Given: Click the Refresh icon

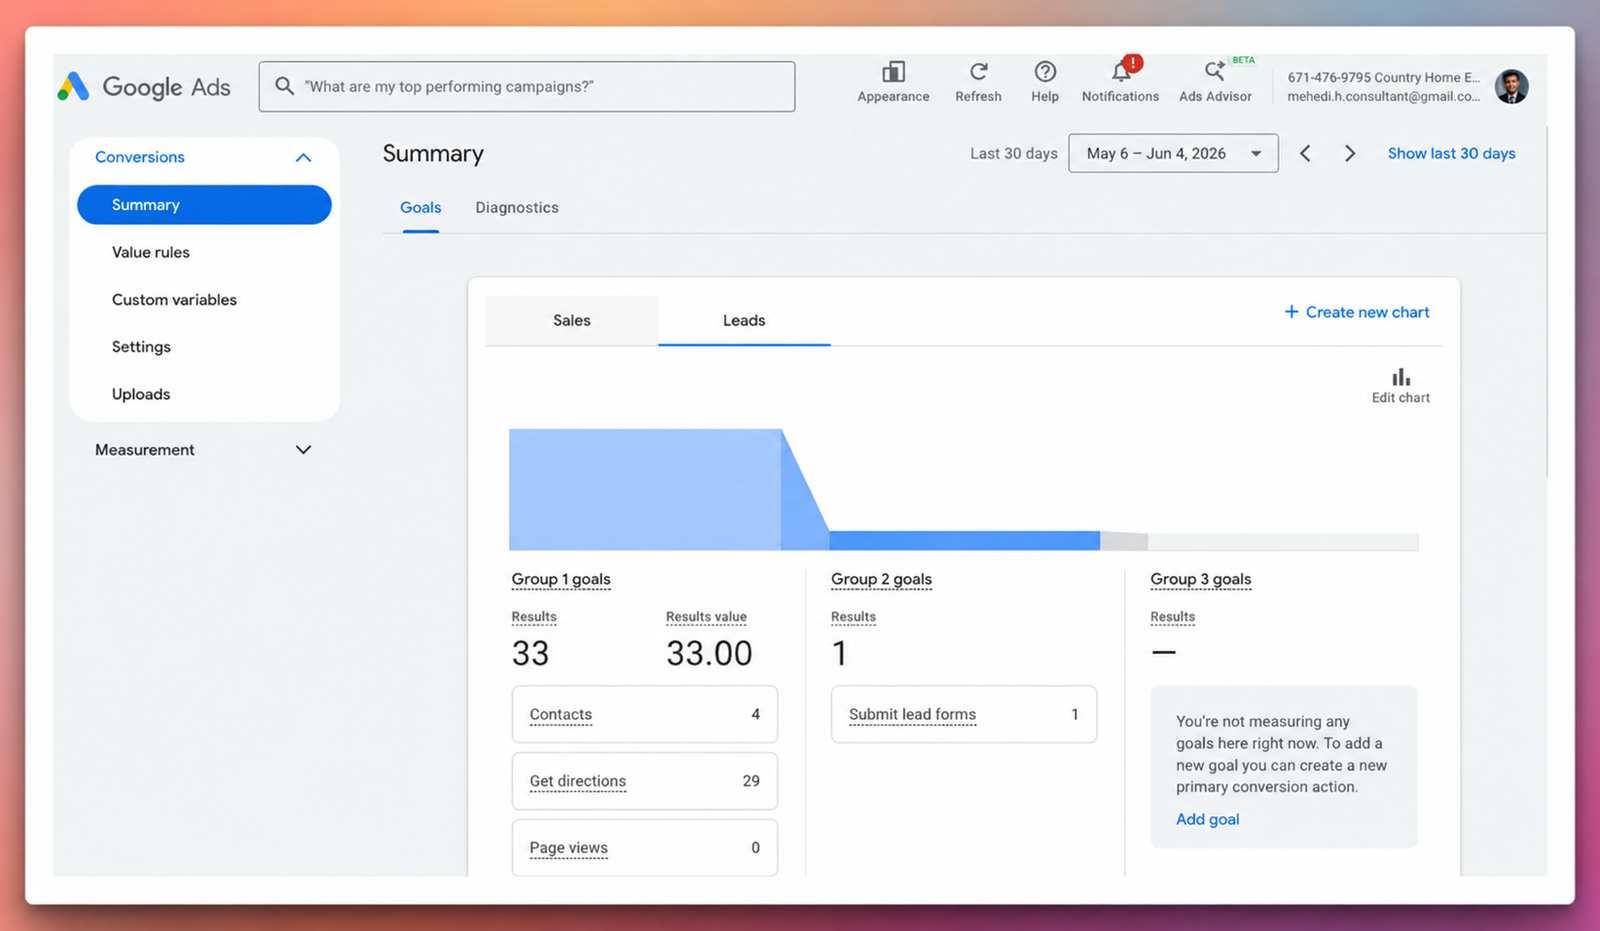Looking at the screenshot, I should (978, 72).
